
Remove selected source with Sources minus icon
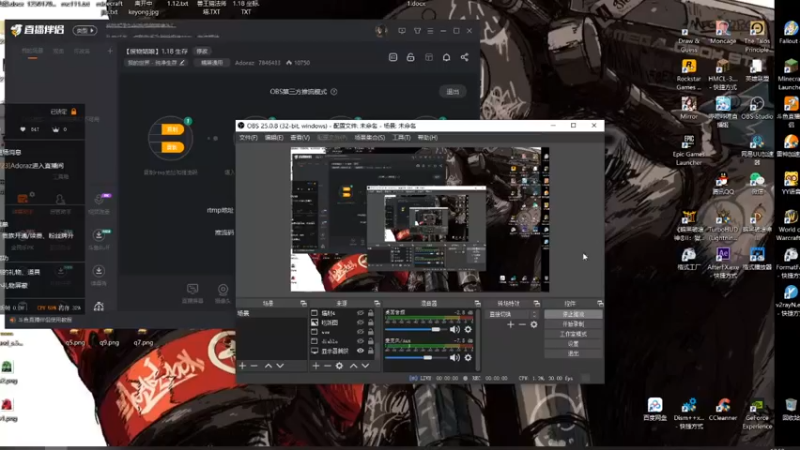[328, 366]
